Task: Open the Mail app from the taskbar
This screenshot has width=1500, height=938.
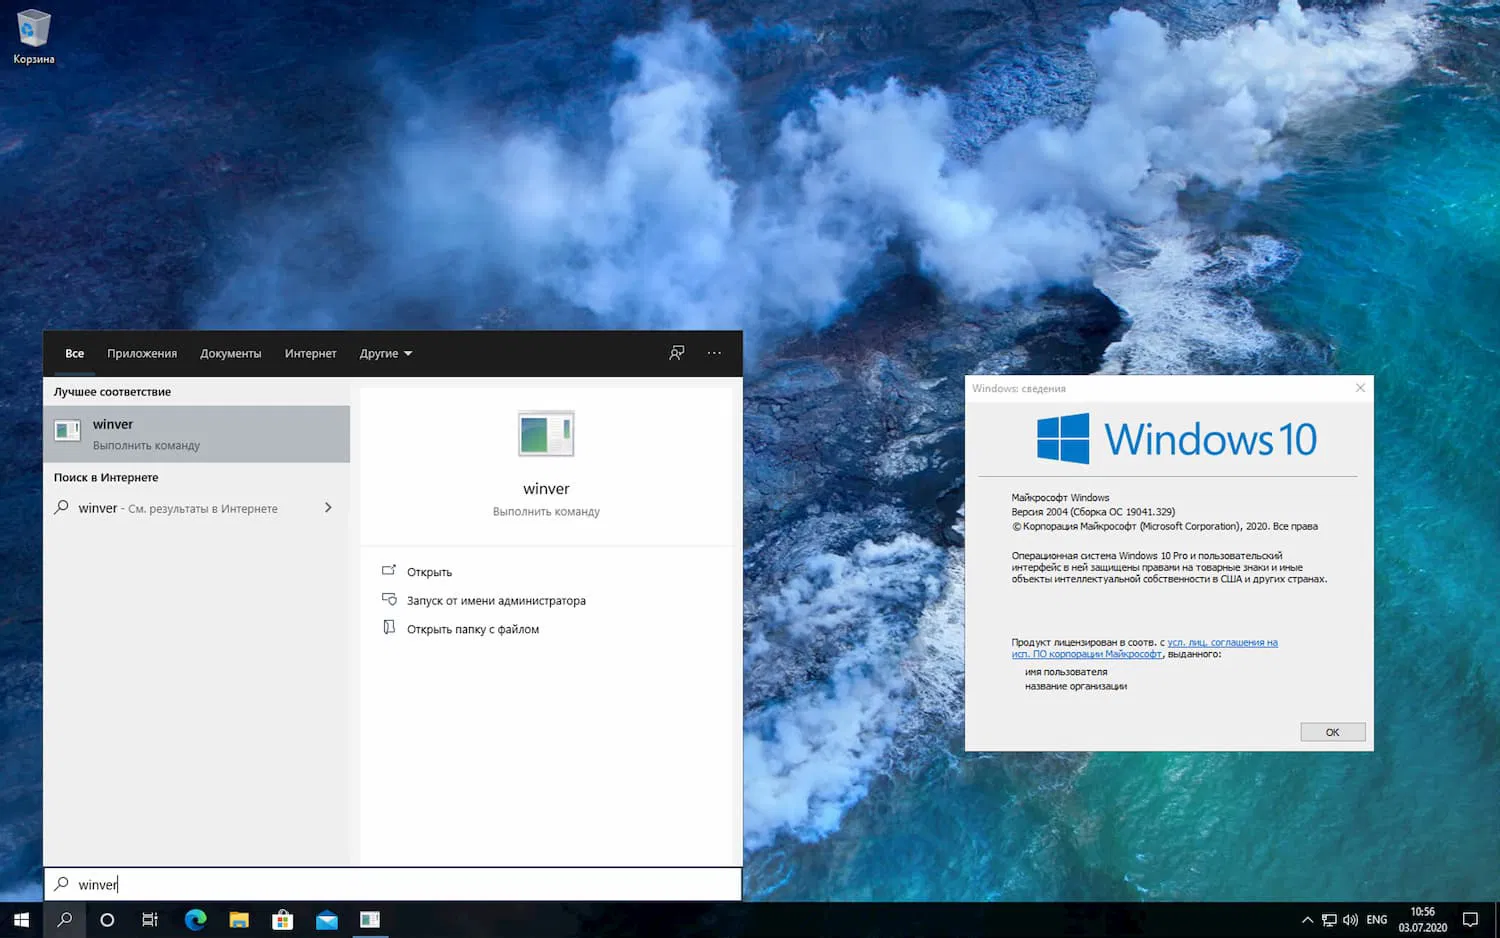Action: pyautogui.click(x=326, y=920)
